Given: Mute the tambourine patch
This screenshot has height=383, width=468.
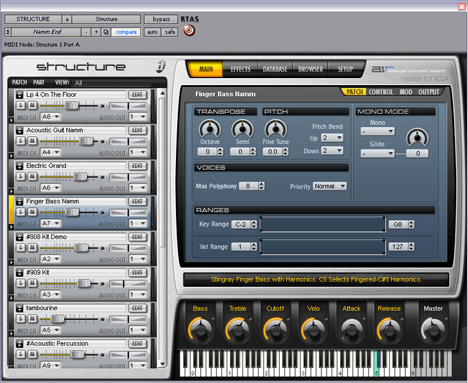Looking at the screenshot, I should [32, 319].
